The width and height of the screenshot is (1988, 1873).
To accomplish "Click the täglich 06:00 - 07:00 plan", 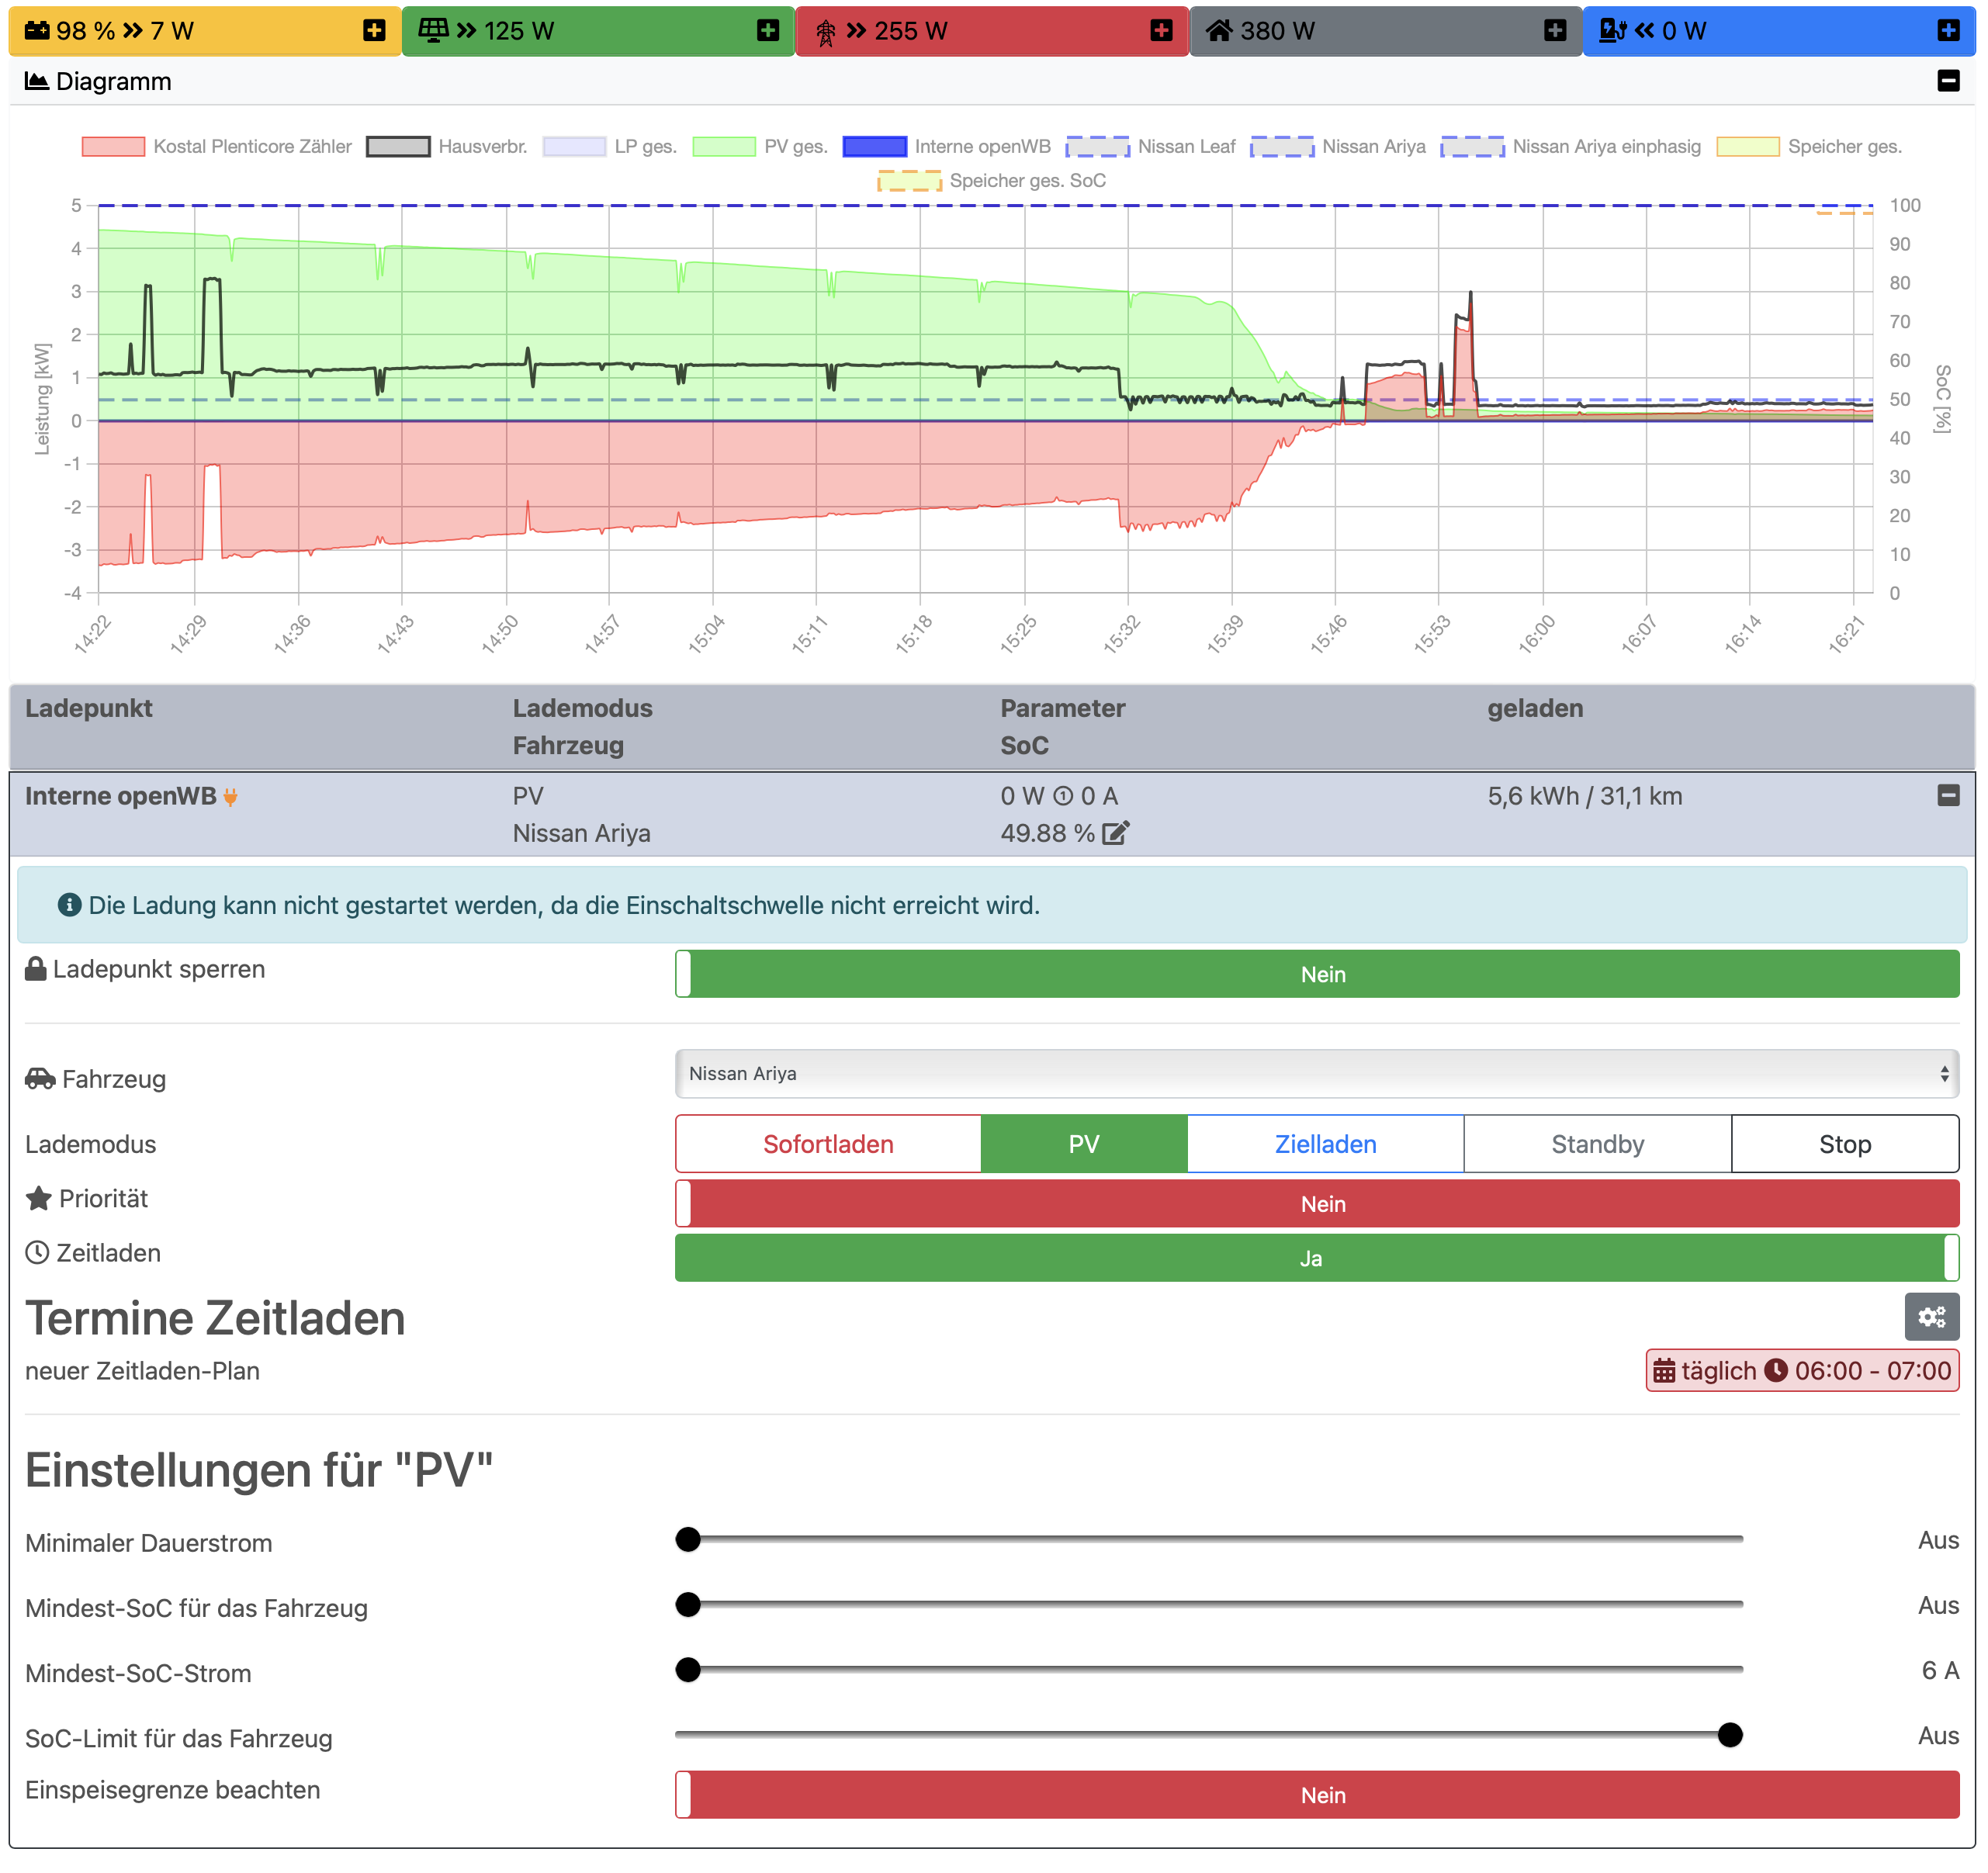I will 1802,1371.
